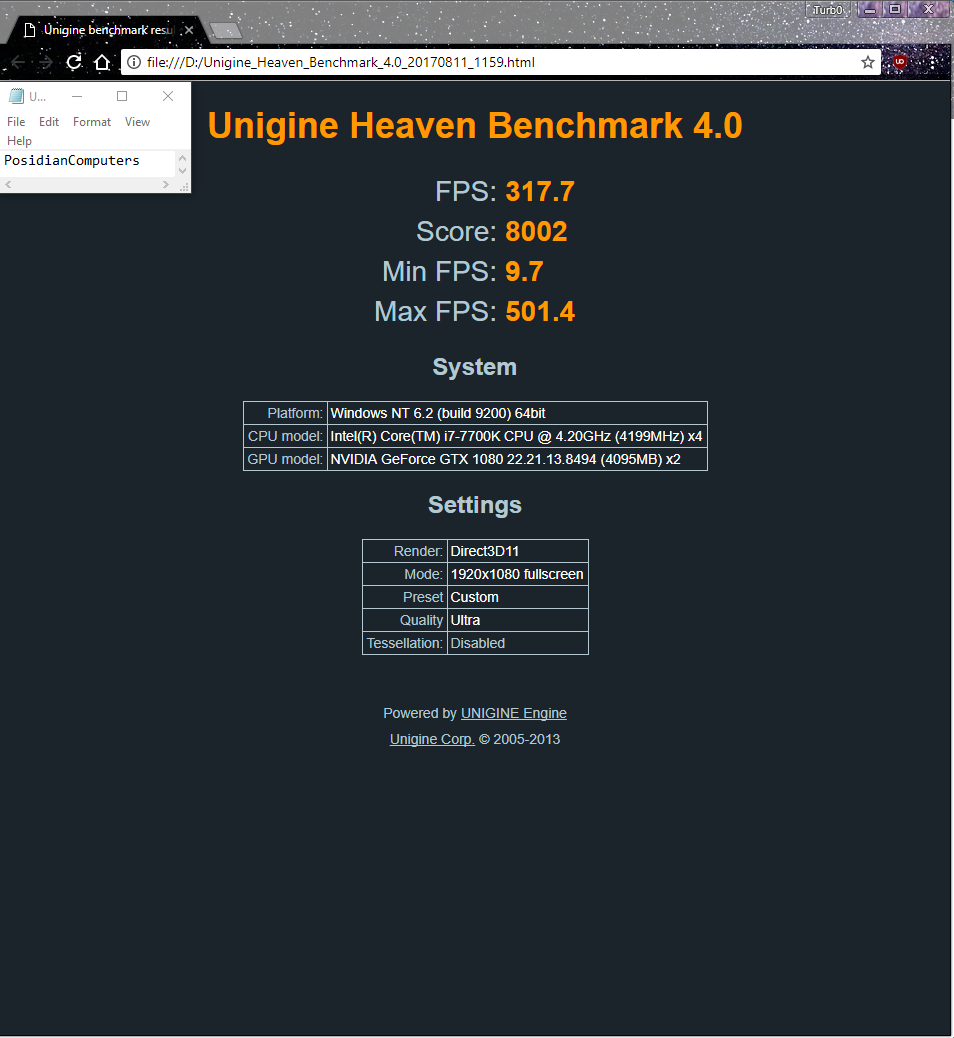Click Notepad horizontal scrollbar left arrow
The width and height of the screenshot is (954, 1038).
click(8, 185)
